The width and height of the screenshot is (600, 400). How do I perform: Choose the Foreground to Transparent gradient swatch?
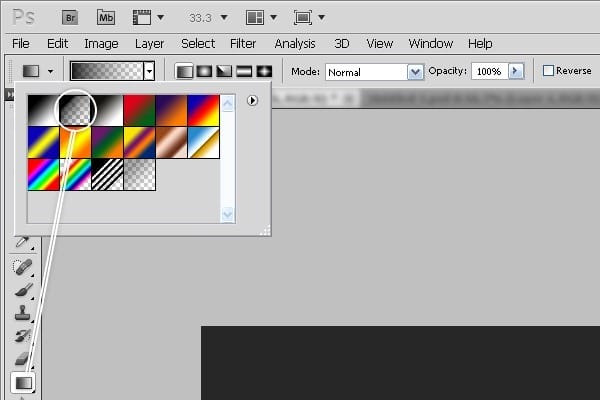(x=75, y=110)
